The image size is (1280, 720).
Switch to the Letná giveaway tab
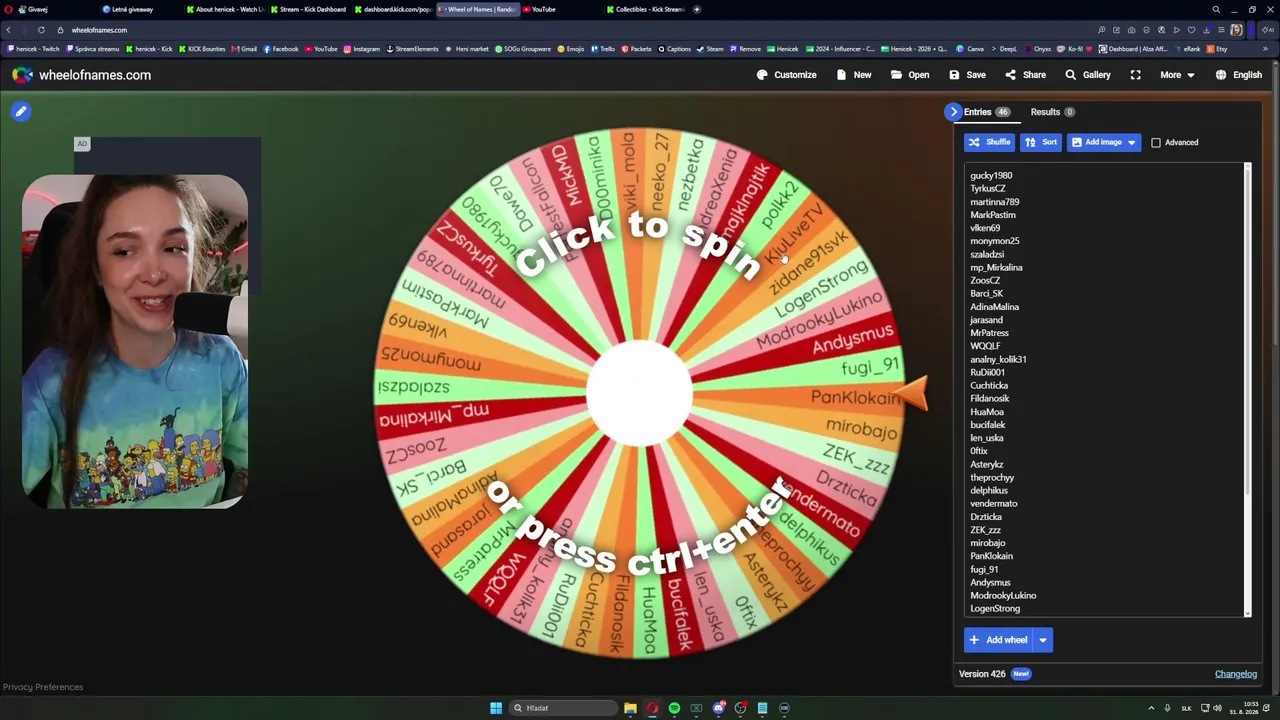click(x=132, y=9)
